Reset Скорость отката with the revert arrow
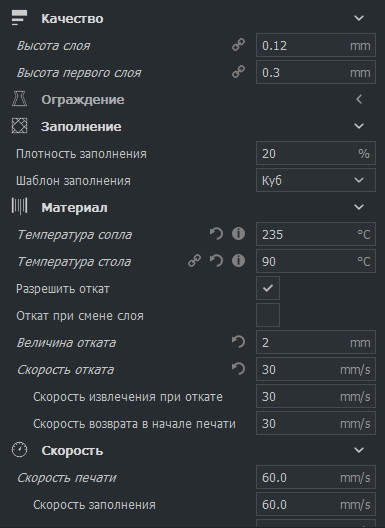385x528 pixels. [238, 369]
